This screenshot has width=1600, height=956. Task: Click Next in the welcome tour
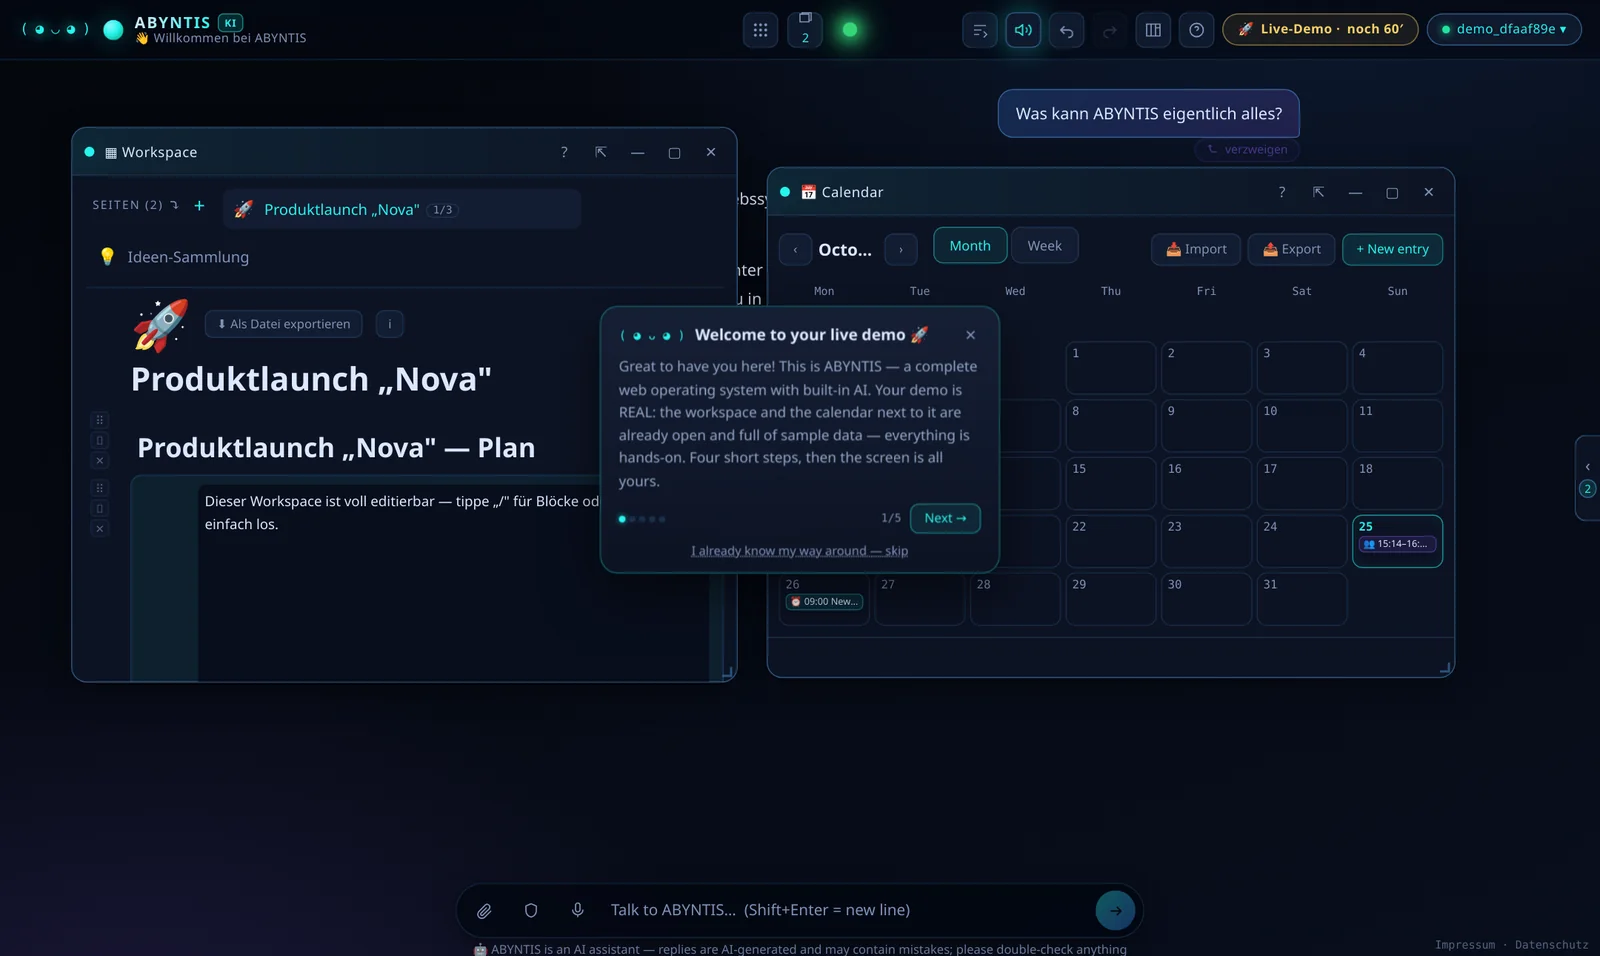click(x=945, y=518)
